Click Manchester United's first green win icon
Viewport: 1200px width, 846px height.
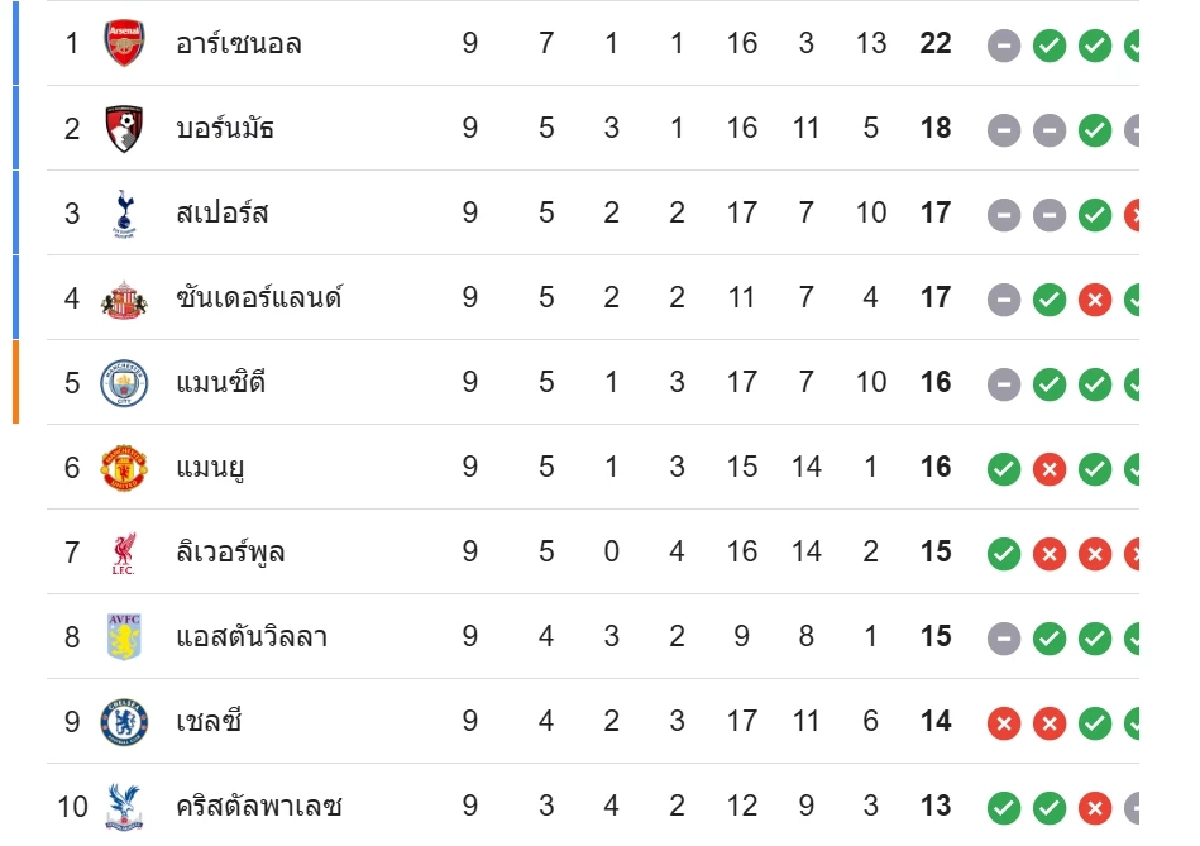[x=1004, y=468]
